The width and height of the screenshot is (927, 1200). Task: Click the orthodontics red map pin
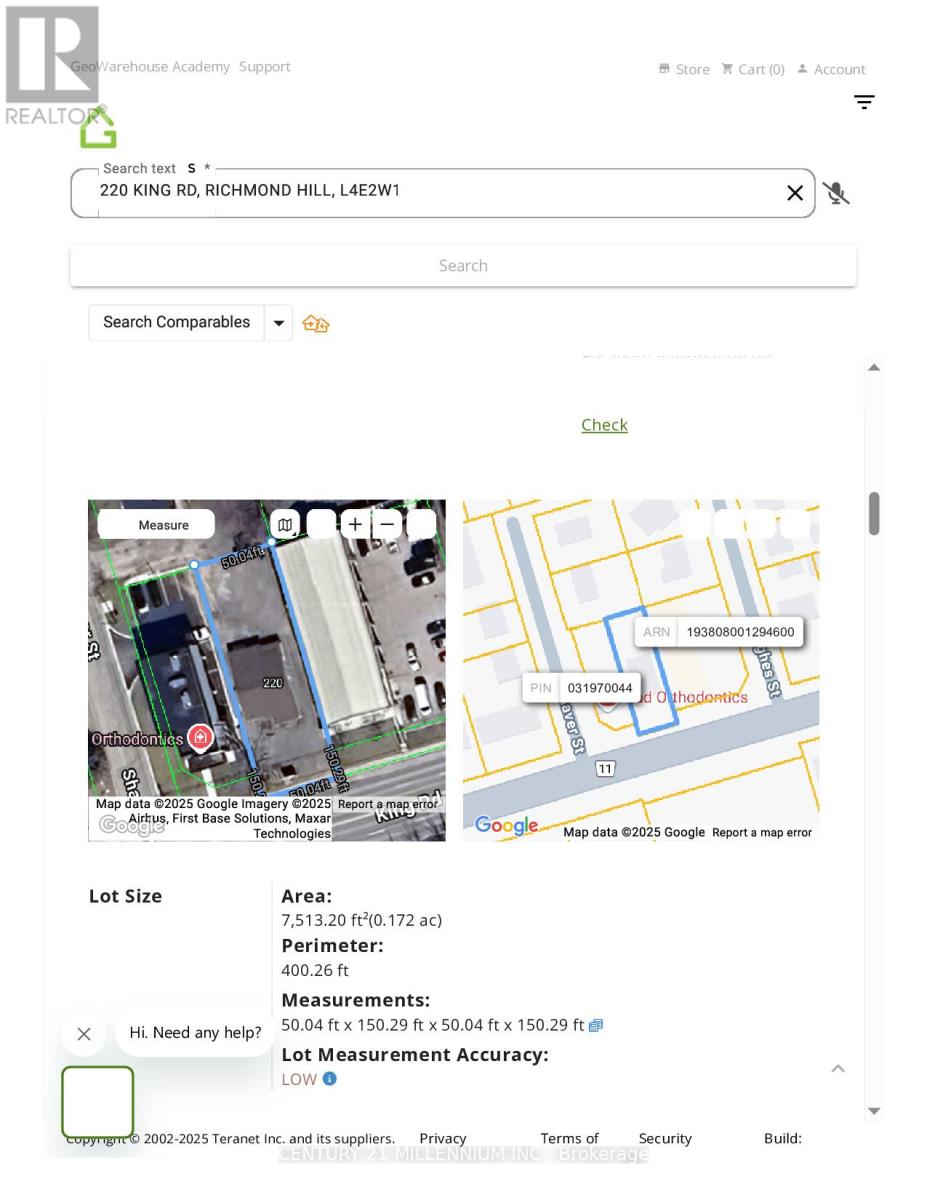click(x=200, y=738)
